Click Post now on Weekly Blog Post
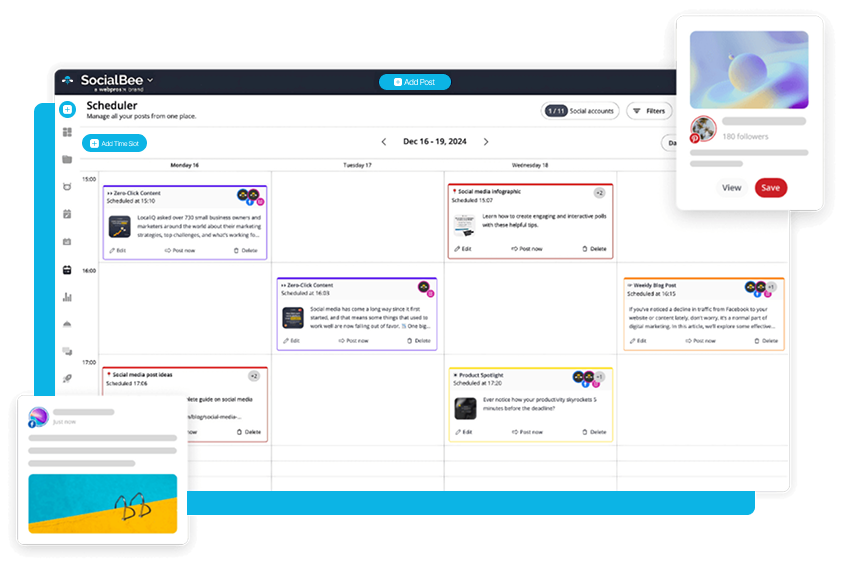The image size is (844, 565). (x=699, y=341)
